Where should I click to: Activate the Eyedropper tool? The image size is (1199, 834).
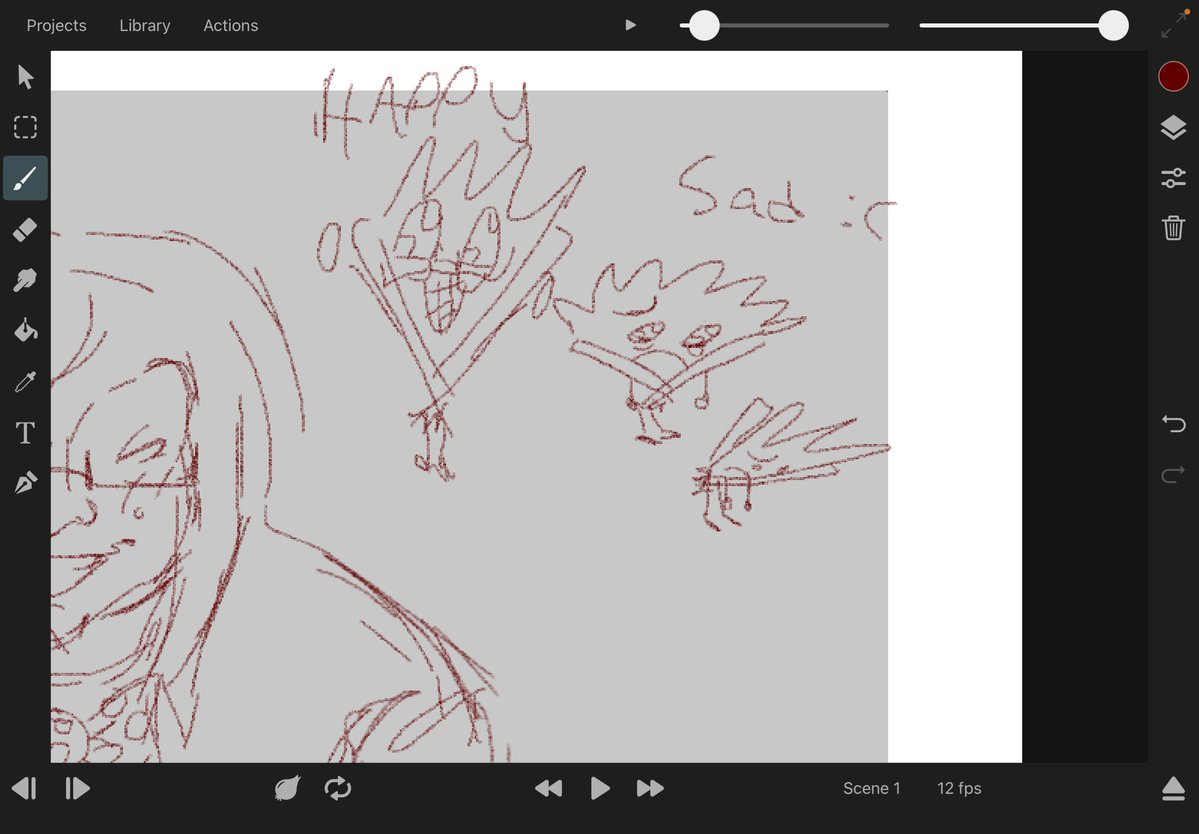25,381
